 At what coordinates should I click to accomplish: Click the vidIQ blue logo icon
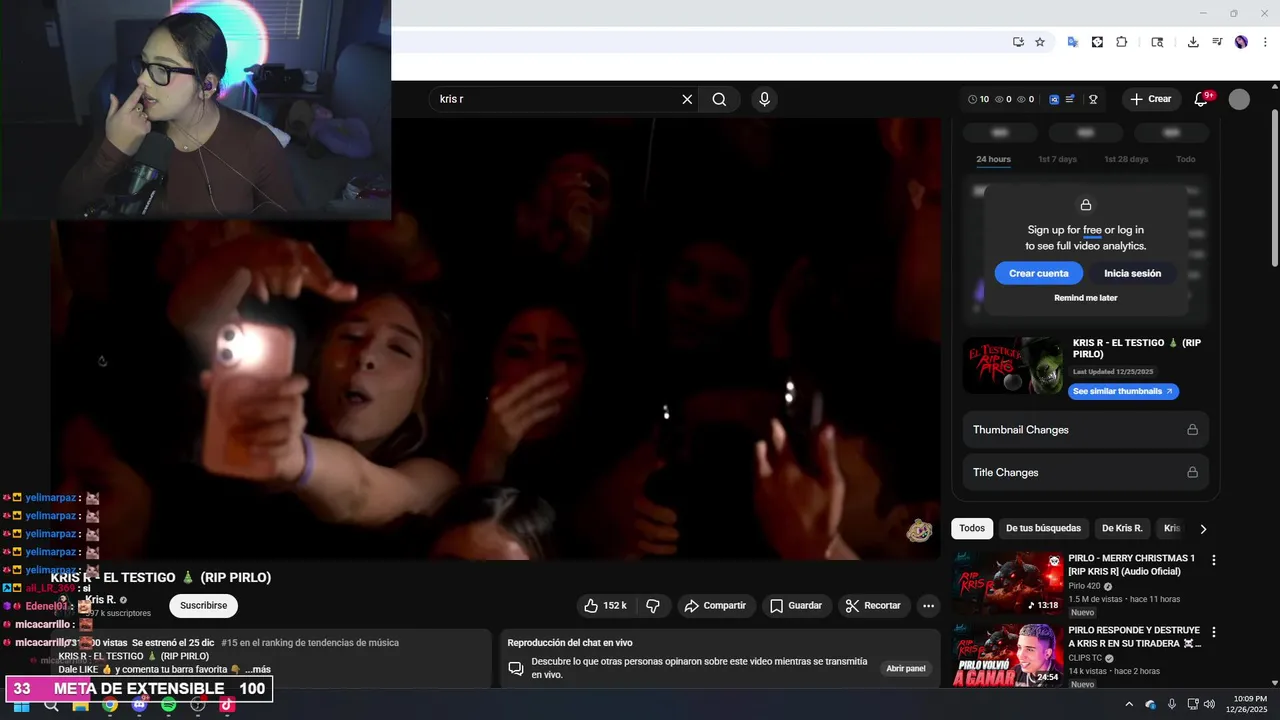pos(1054,99)
